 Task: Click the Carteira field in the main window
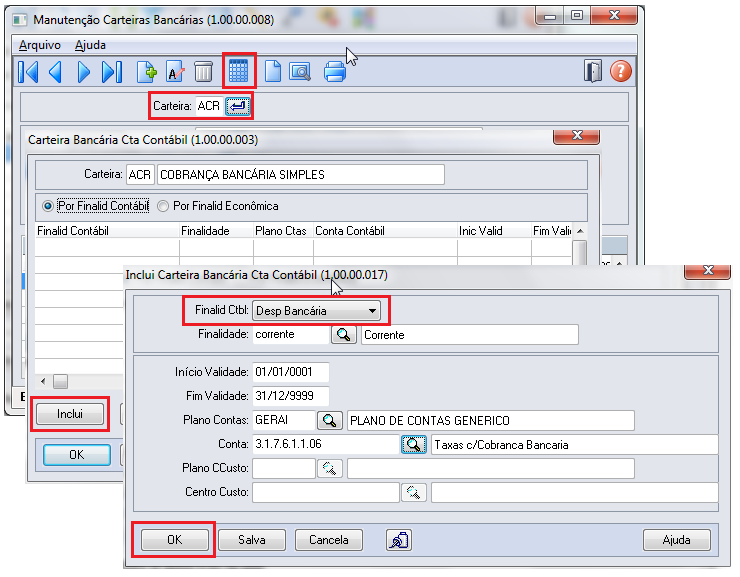point(208,106)
